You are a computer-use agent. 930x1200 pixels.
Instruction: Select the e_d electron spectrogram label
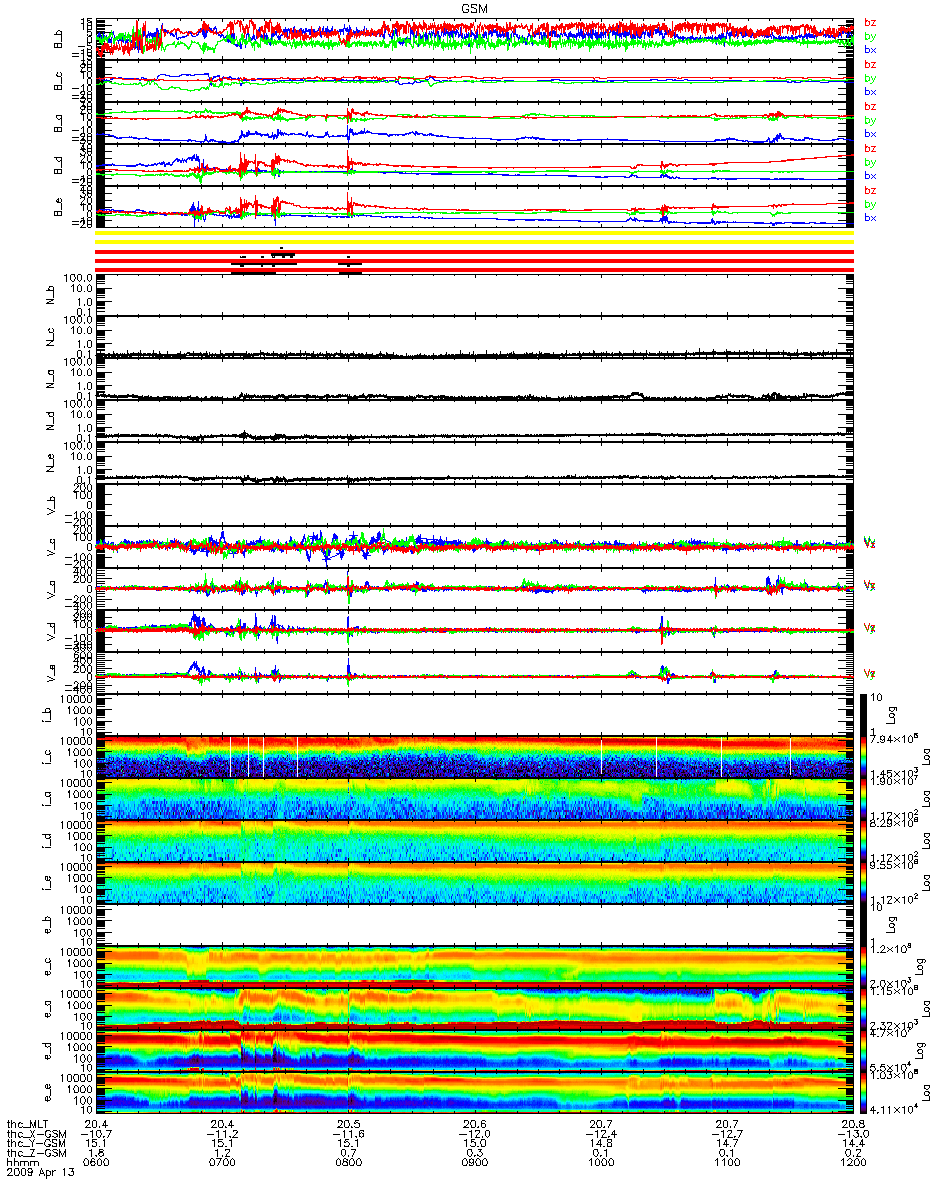tap(45, 1052)
